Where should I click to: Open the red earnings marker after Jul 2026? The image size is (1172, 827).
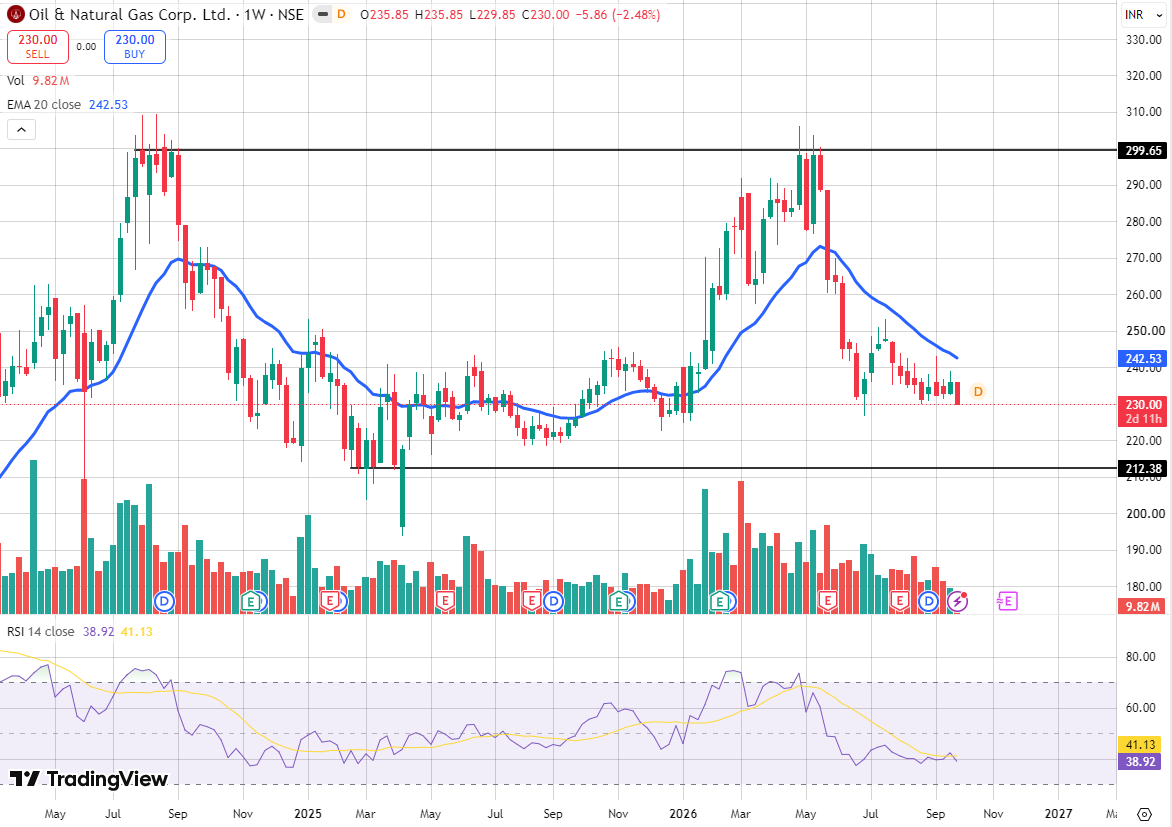(899, 600)
